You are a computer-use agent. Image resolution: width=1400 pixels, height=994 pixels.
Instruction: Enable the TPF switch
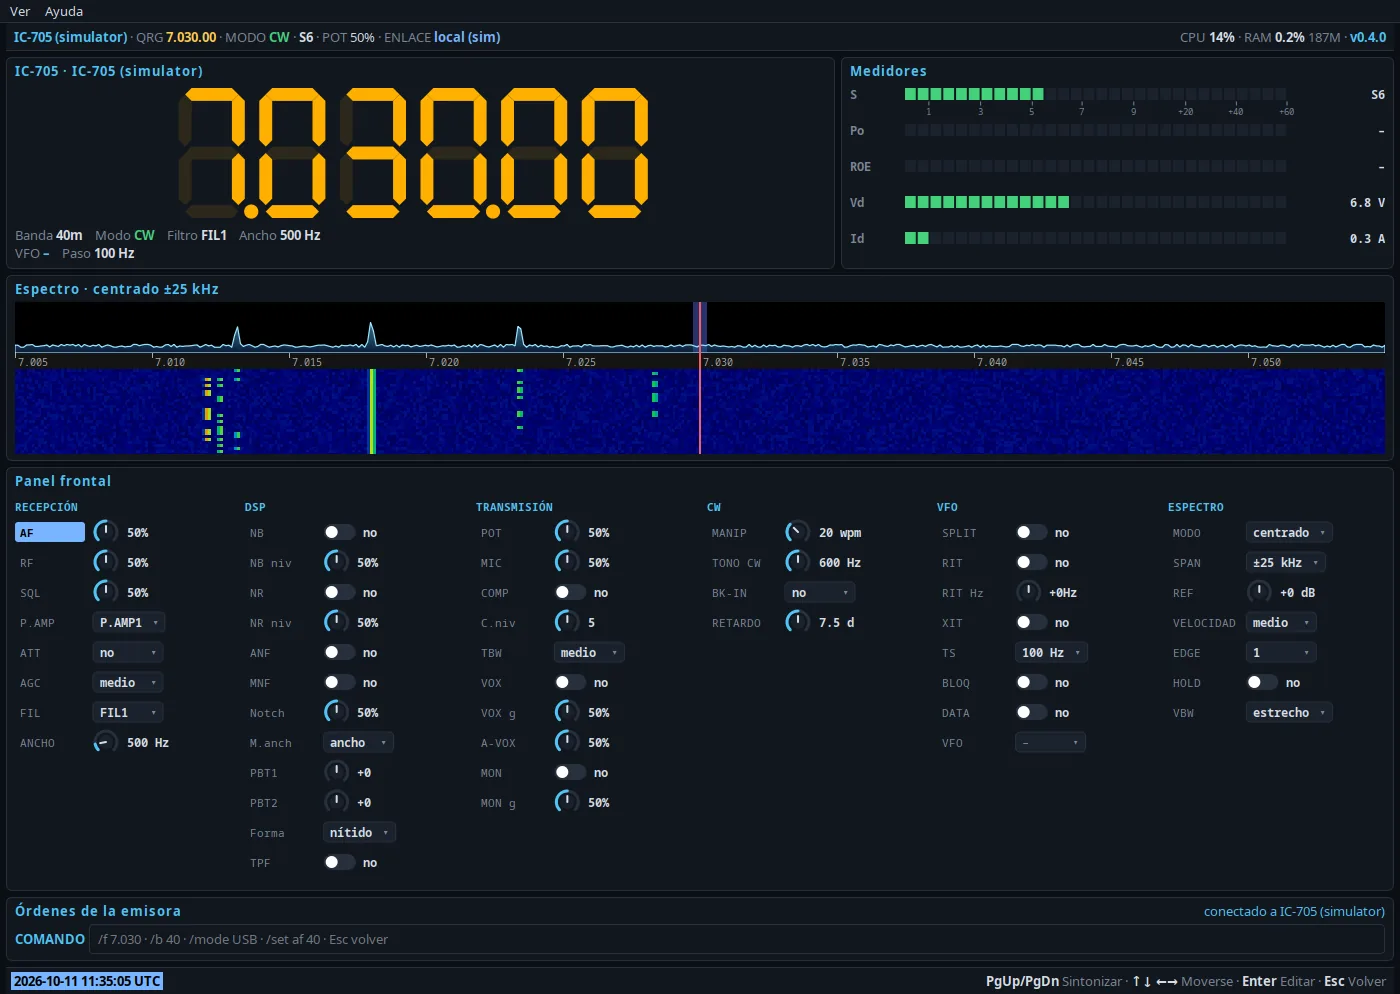339,863
